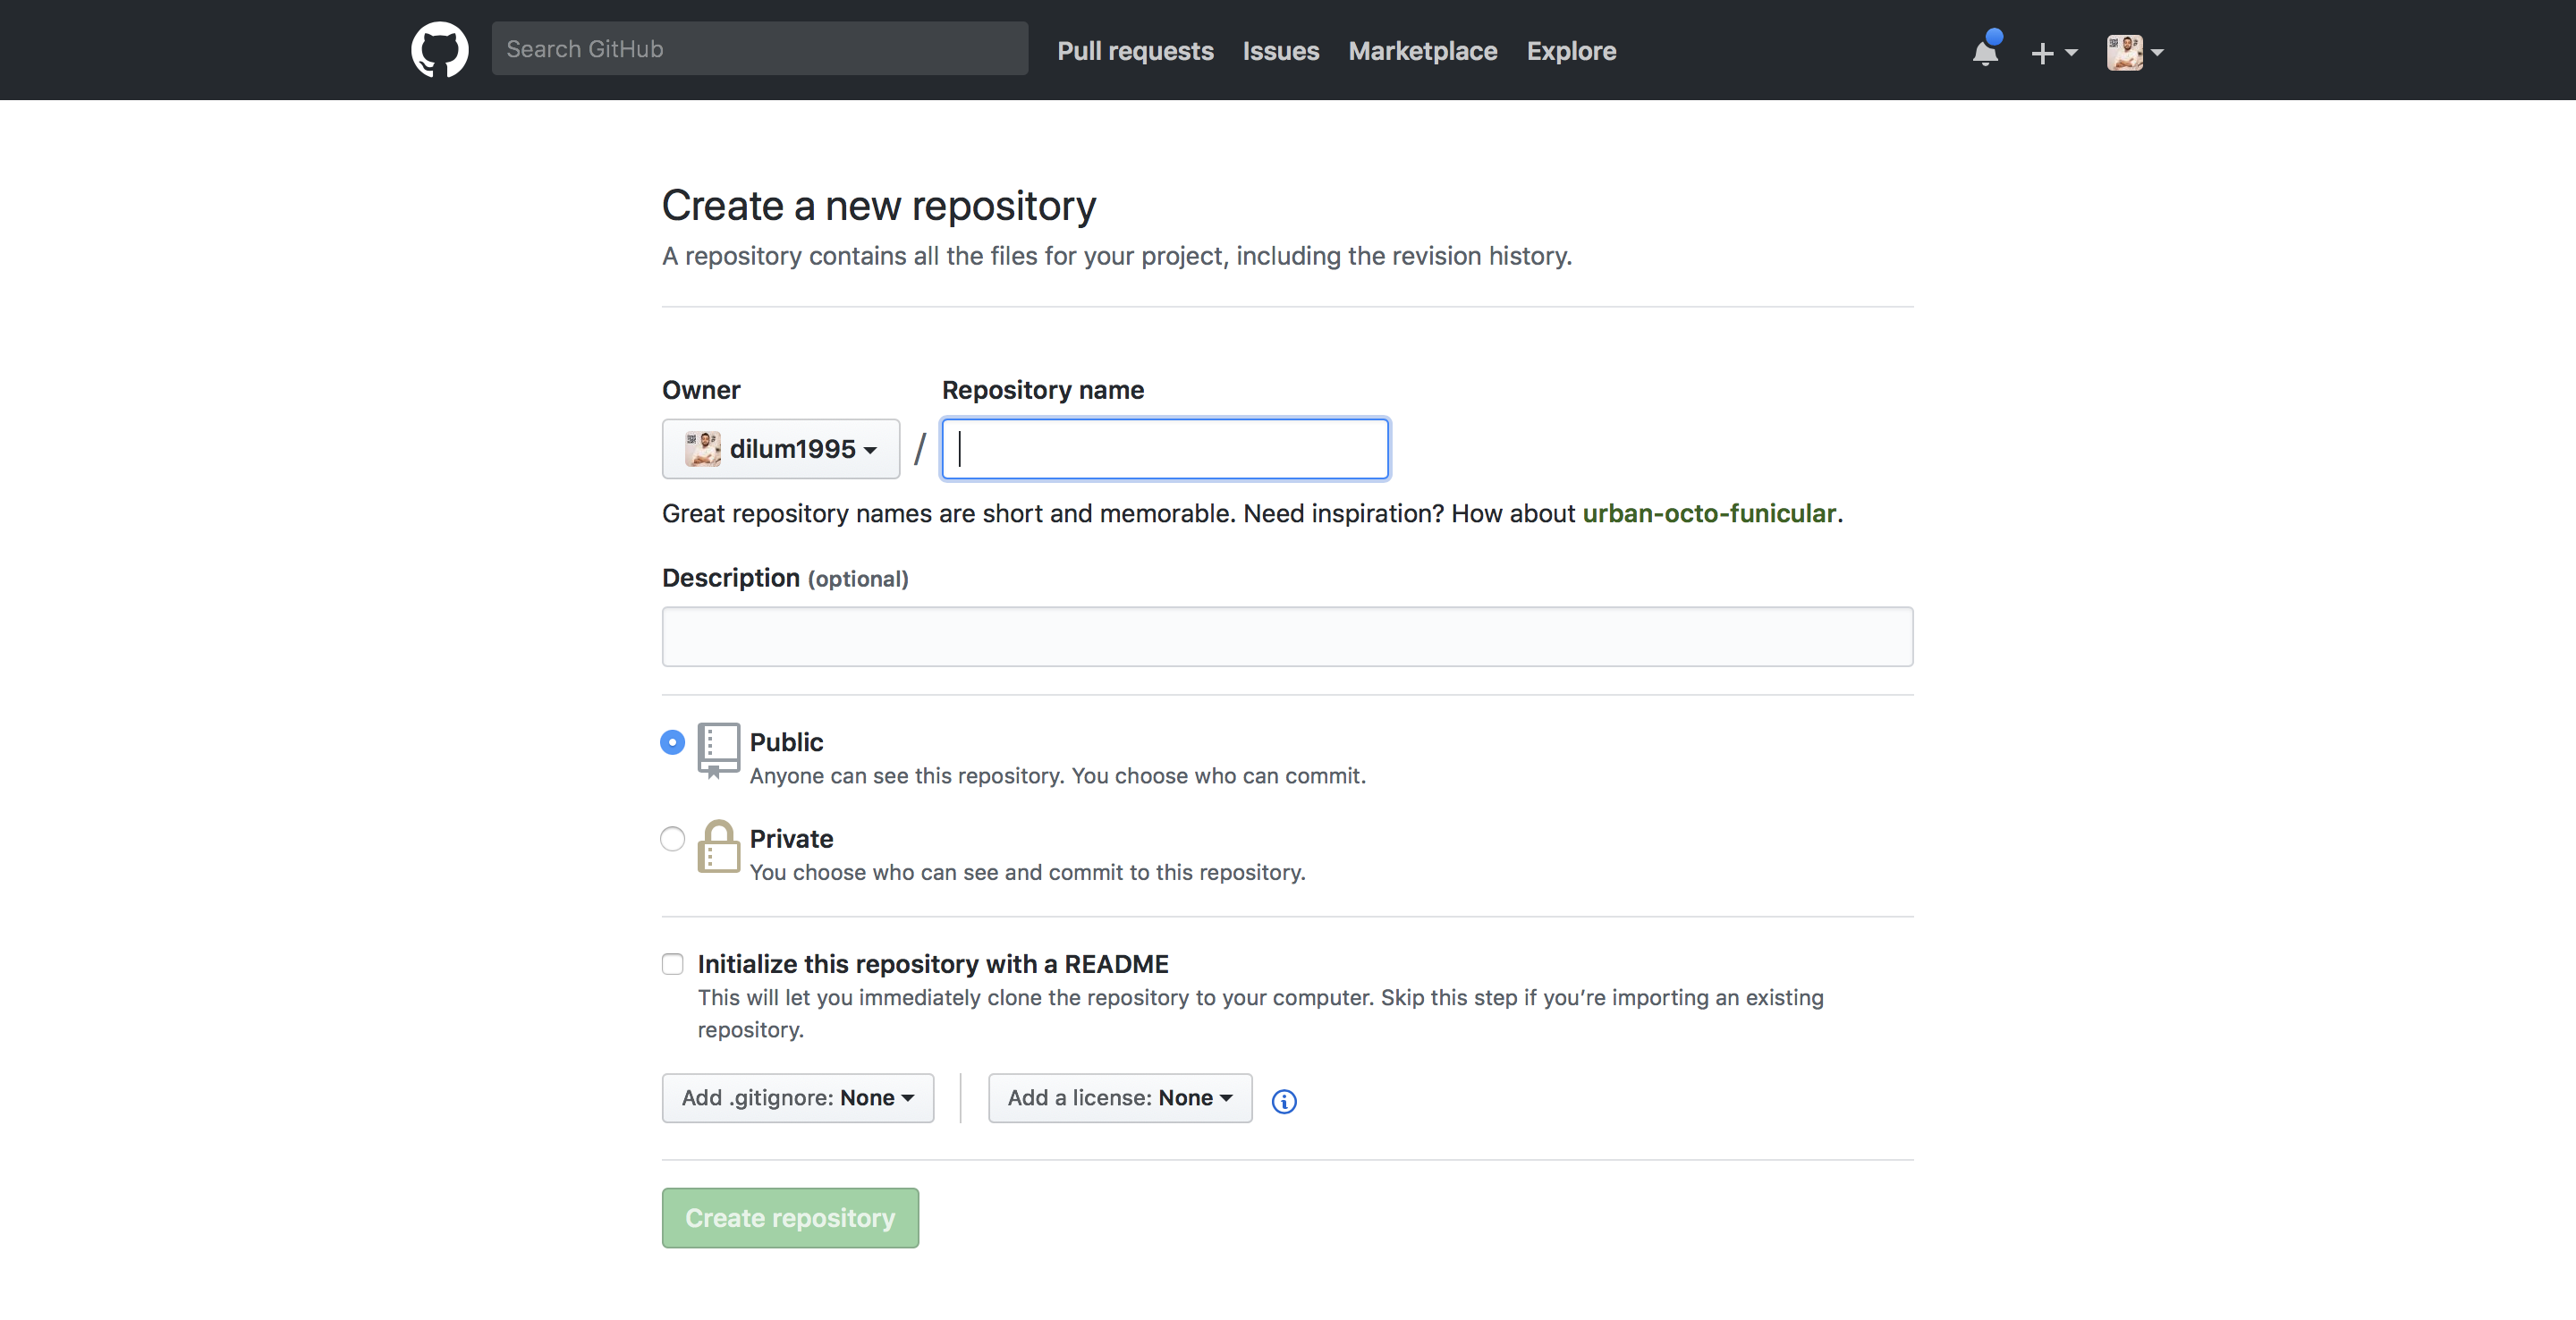Open the user avatar menu in header
The image size is (2576, 1320).
click(2125, 52)
